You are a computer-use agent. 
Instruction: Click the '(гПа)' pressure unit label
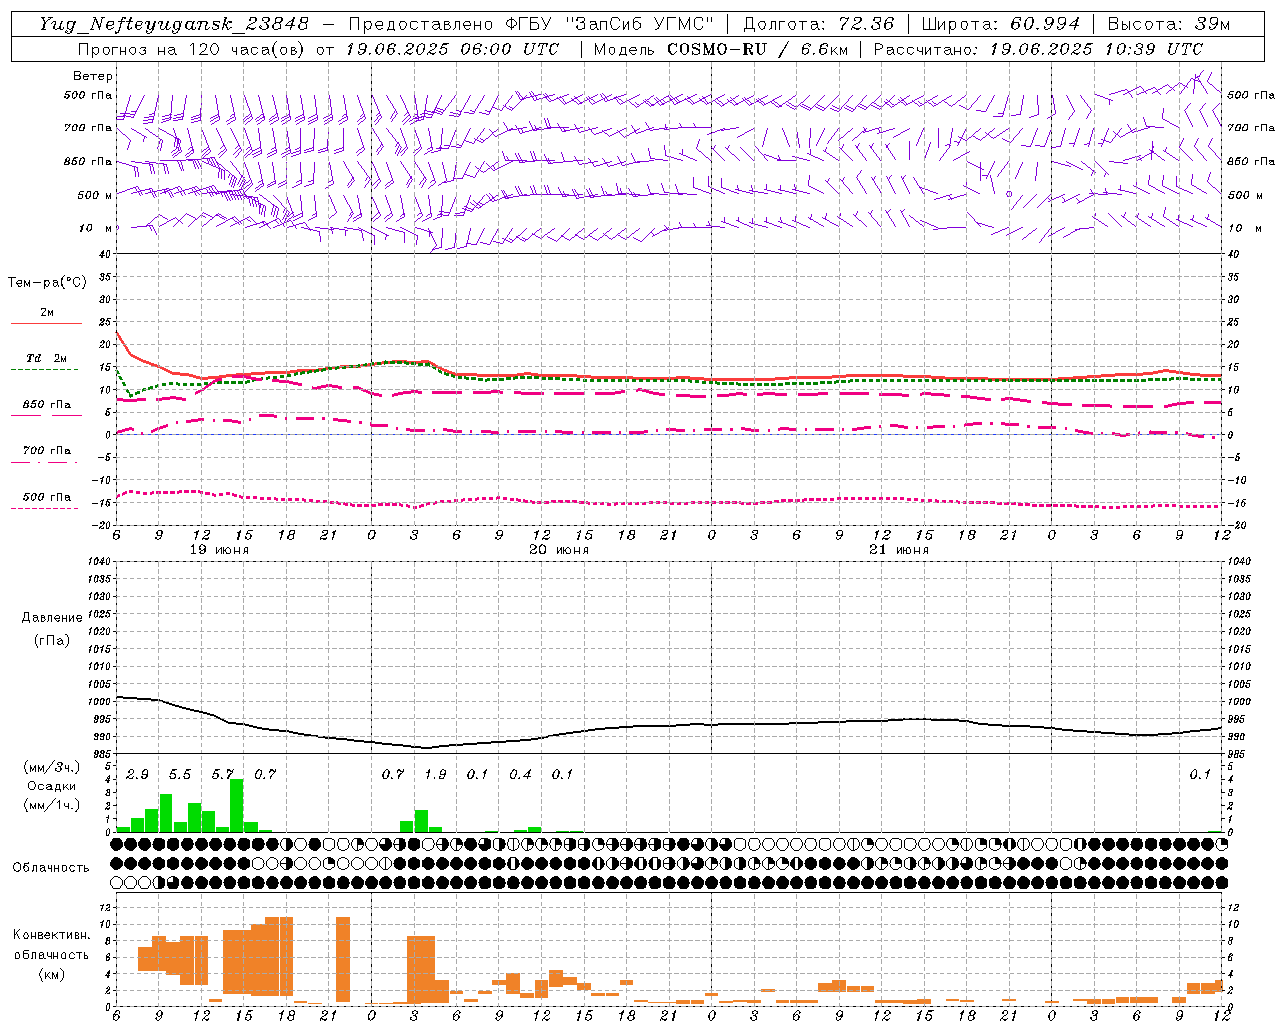click(52, 640)
